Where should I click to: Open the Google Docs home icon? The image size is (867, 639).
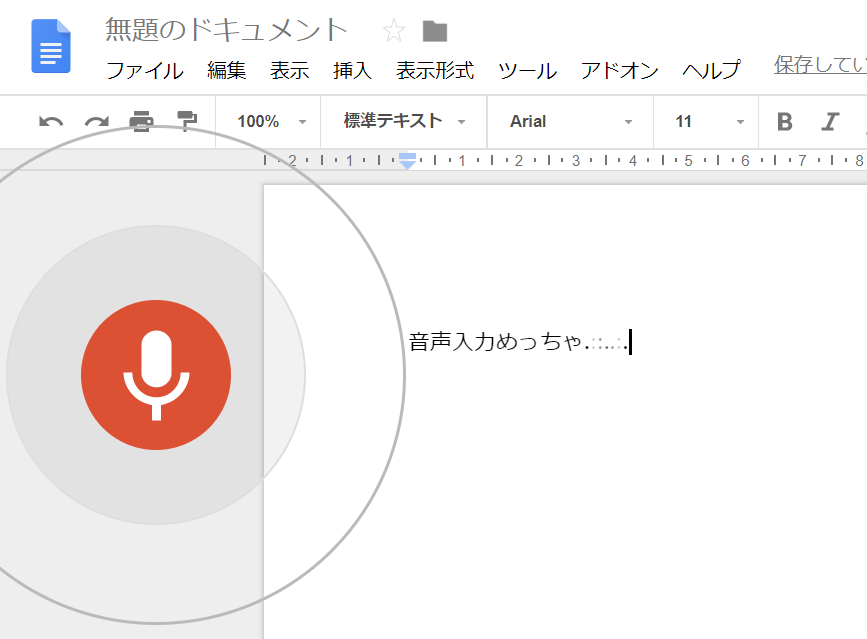(51, 46)
